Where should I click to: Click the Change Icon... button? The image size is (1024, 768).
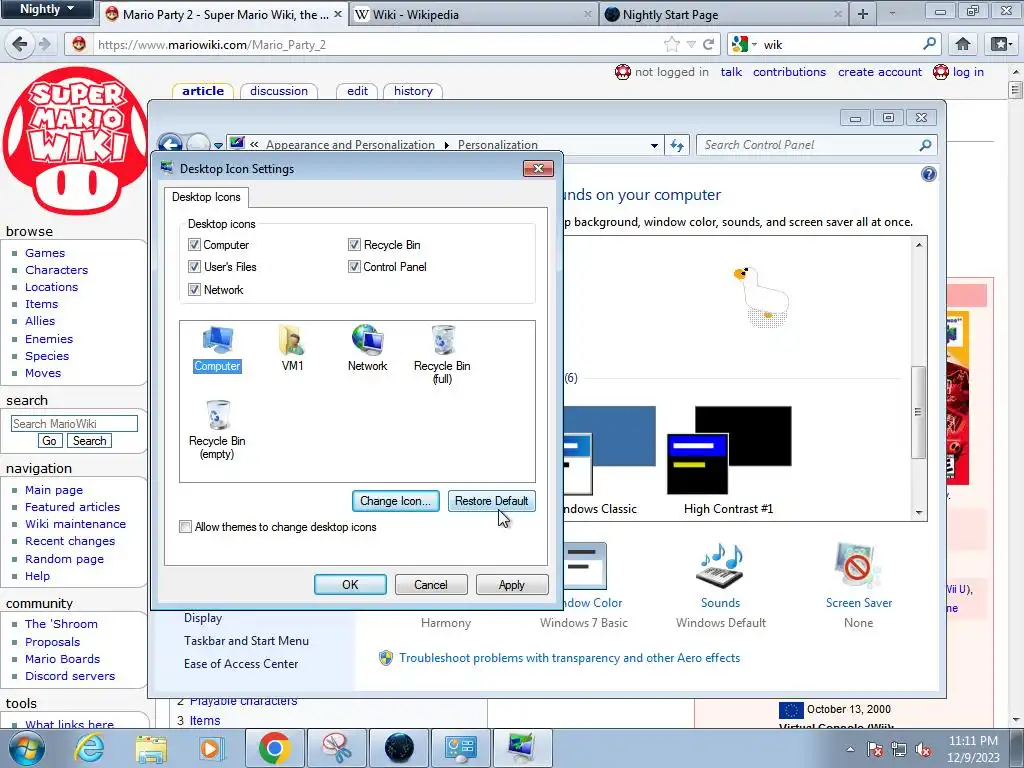click(395, 501)
